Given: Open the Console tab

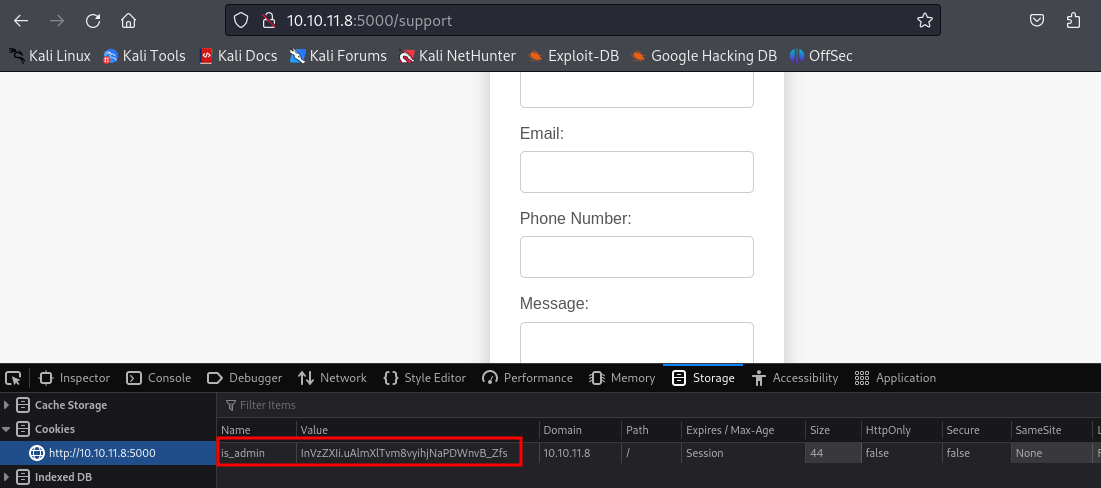Looking at the screenshot, I should pos(159,378).
